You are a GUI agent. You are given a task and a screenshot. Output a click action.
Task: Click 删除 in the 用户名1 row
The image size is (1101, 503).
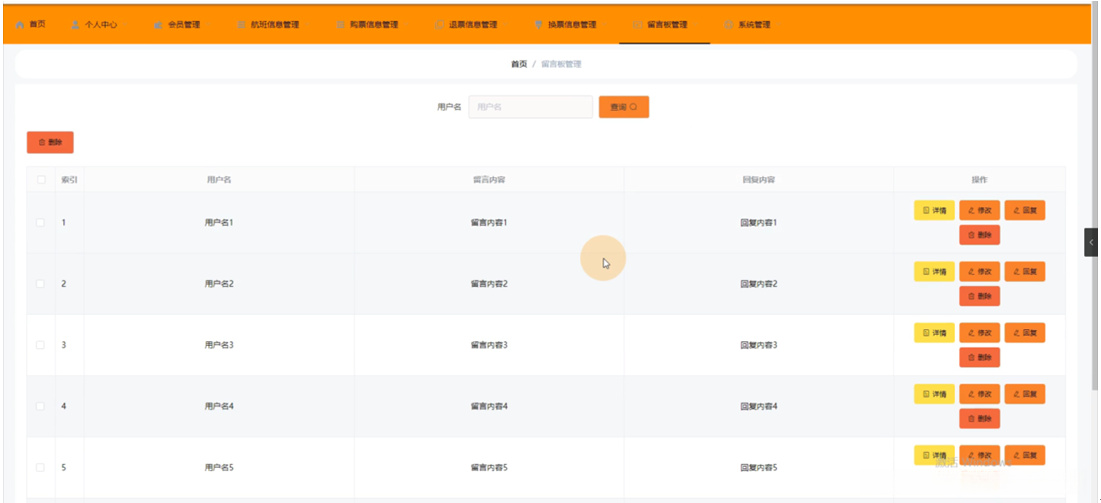[x=980, y=235]
